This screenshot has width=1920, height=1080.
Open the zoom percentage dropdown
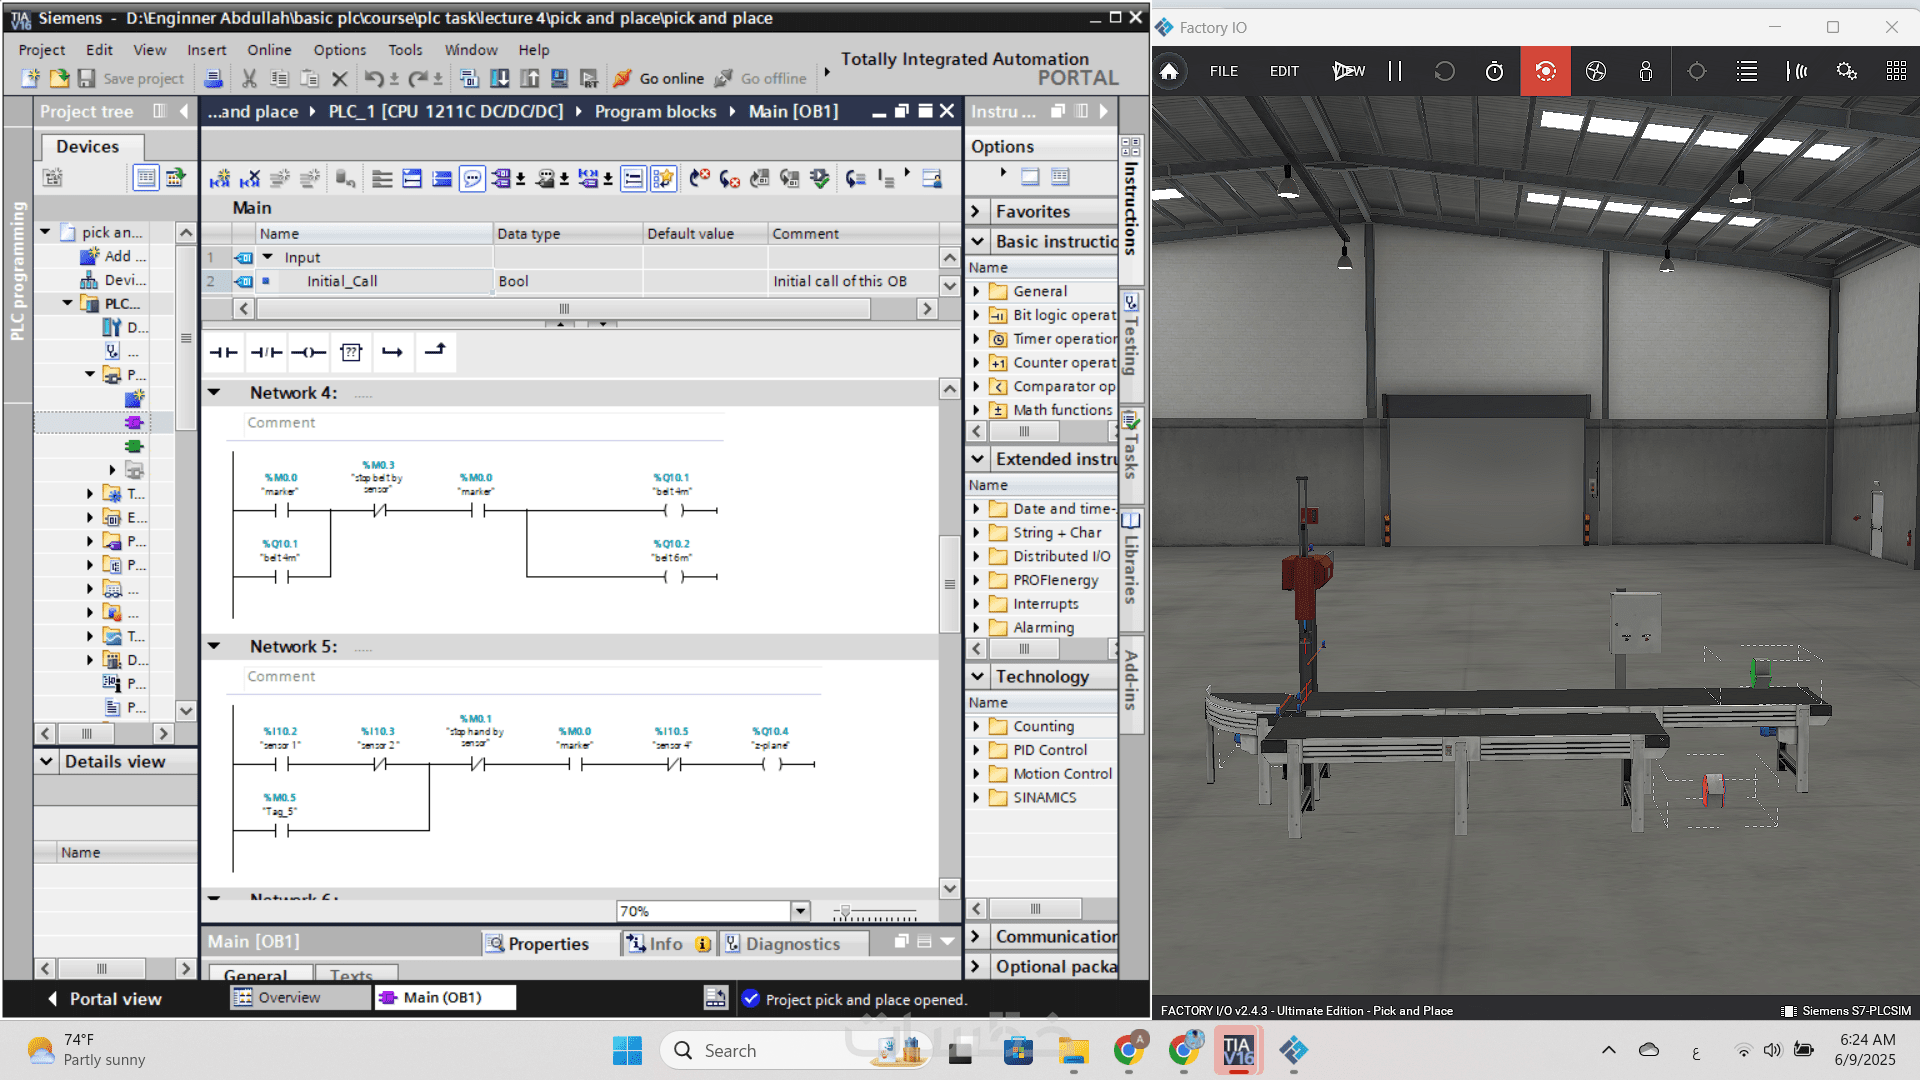click(x=800, y=911)
